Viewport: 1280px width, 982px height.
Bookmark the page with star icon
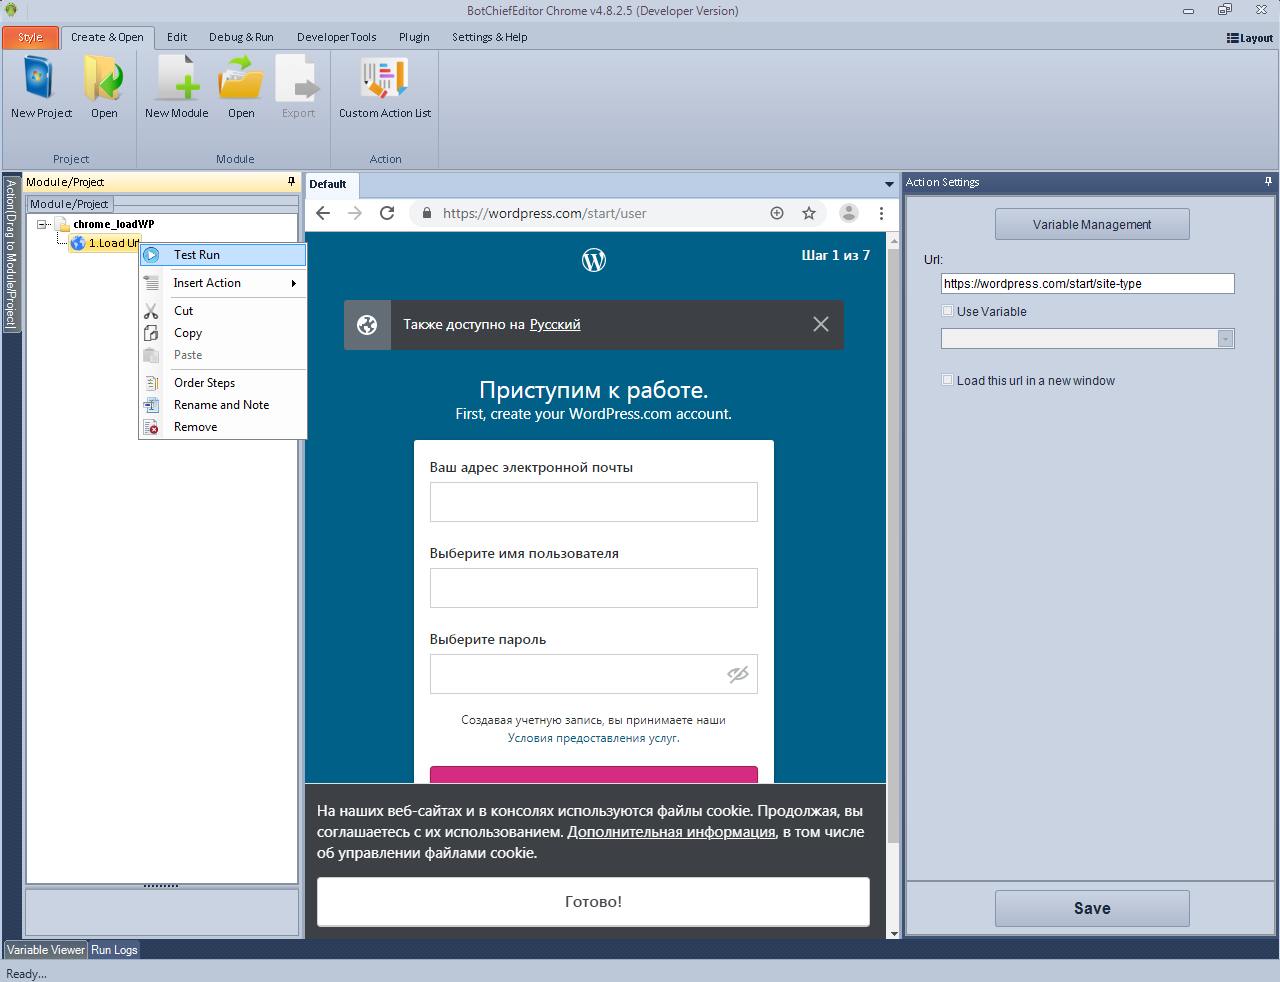coord(809,213)
